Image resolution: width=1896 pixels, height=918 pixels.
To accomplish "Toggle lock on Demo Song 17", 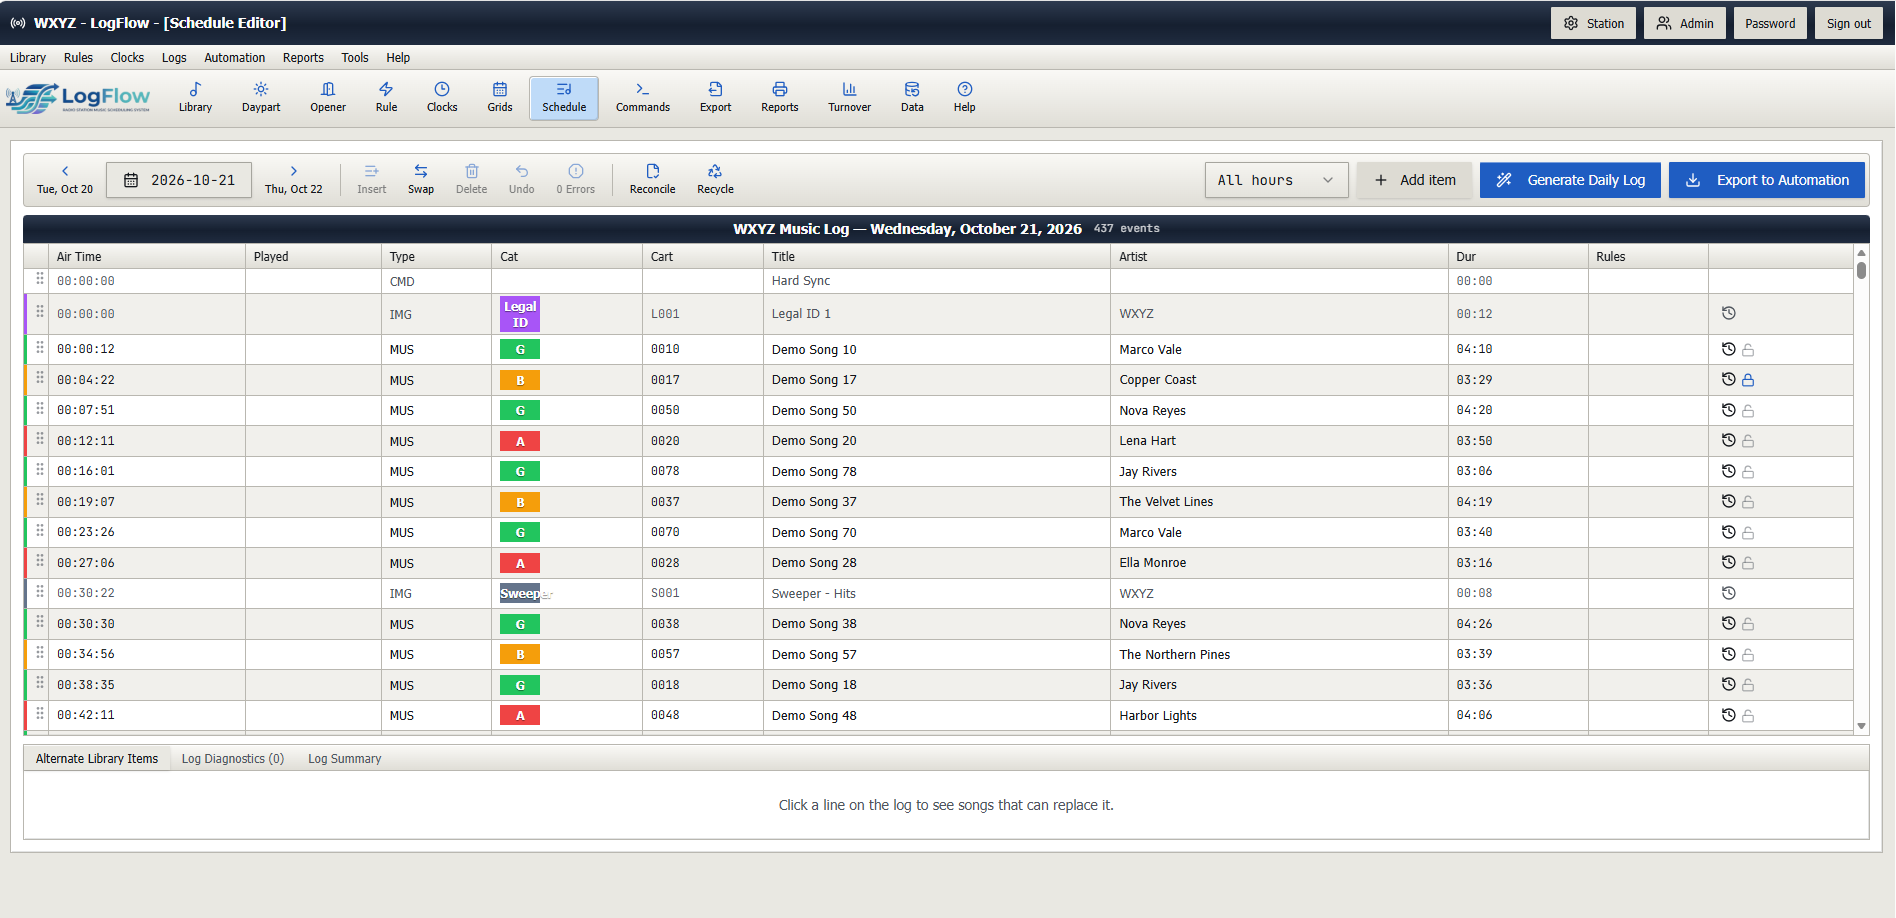I will point(1748,380).
